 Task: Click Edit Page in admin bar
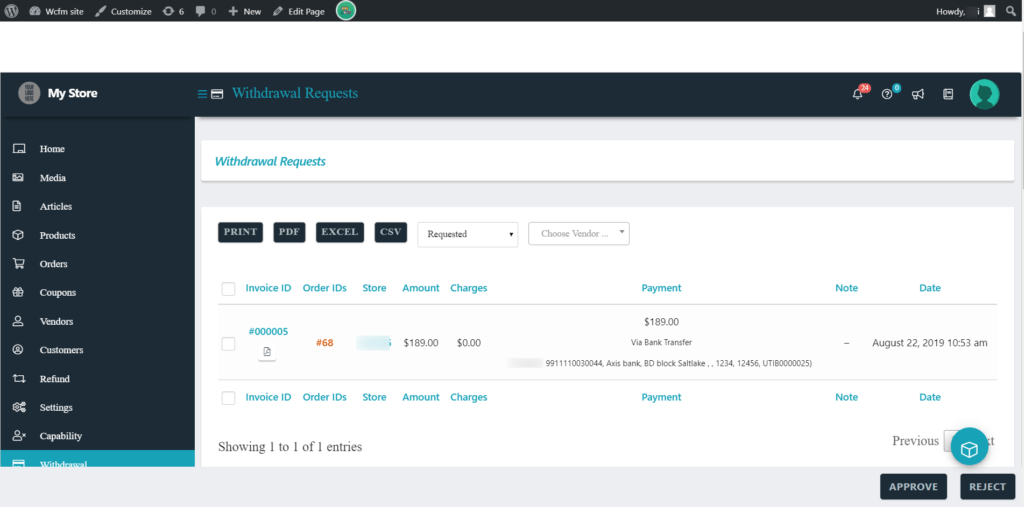[298, 11]
